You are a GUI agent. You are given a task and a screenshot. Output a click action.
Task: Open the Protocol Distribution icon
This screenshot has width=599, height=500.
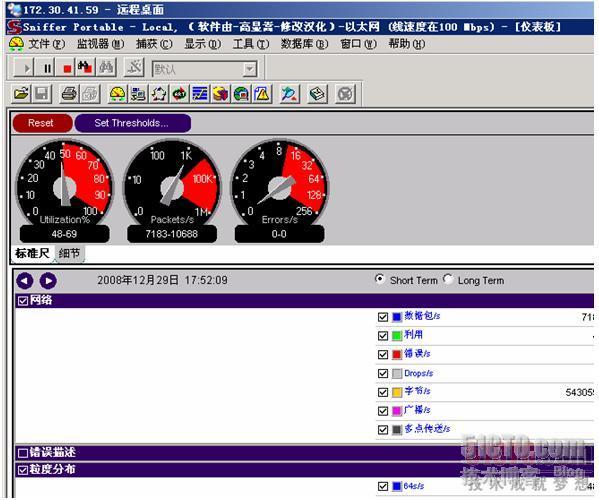coord(220,93)
